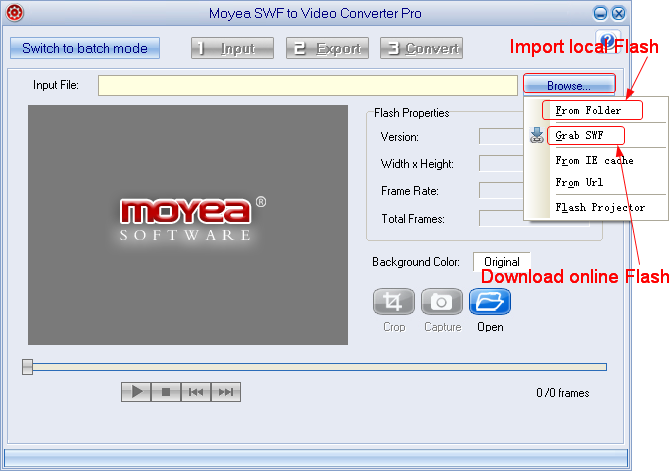669x471 pixels.
Task: Click the Input File text field
Action: (308, 85)
